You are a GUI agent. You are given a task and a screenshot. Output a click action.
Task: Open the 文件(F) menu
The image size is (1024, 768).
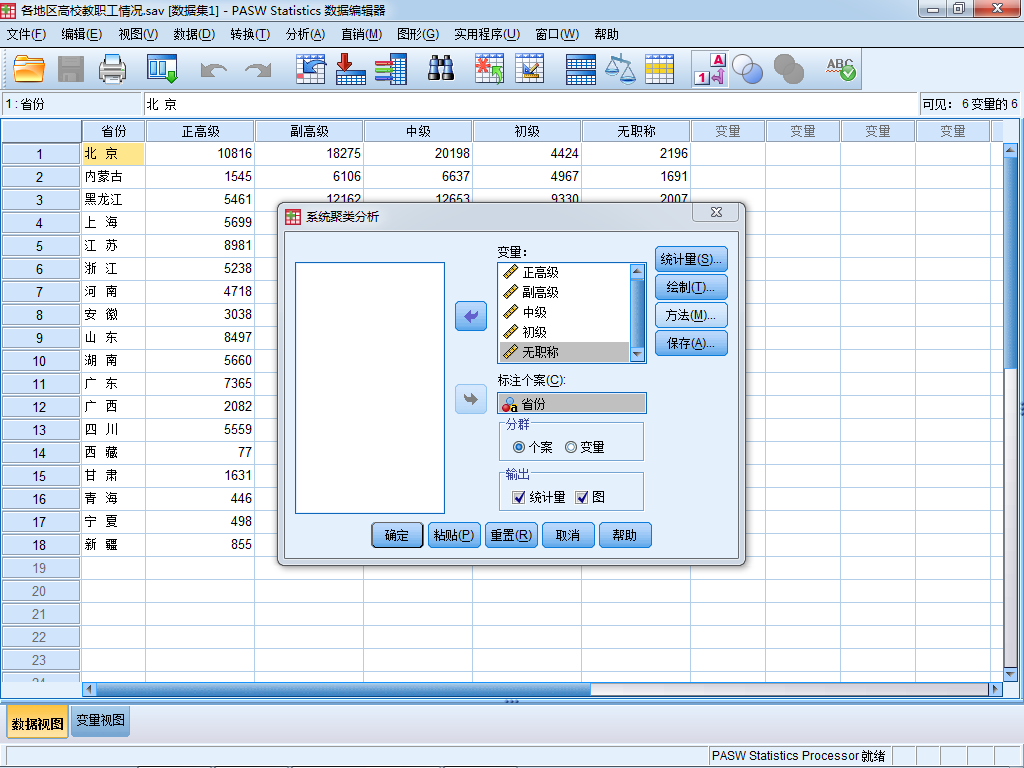tap(25, 34)
